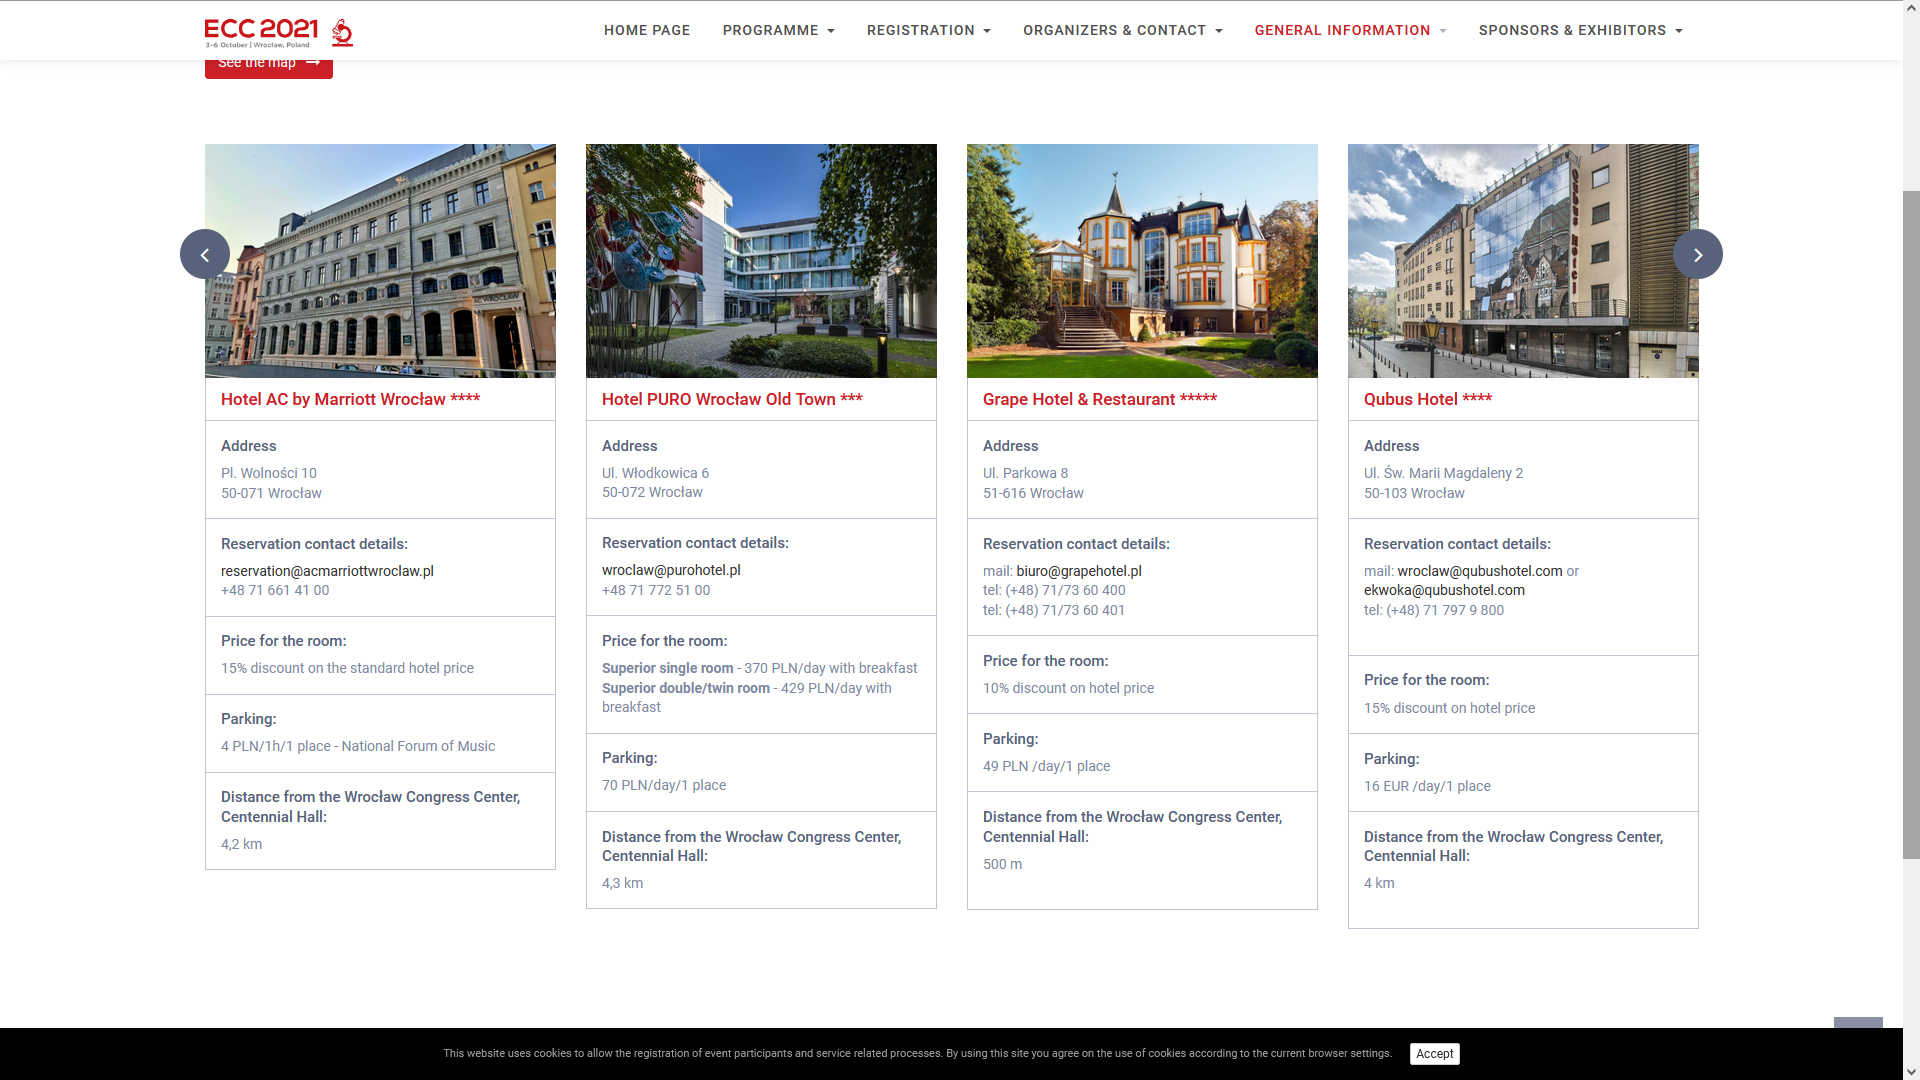The image size is (1920, 1080).
Task: Open Sponsors & Exhibitors dropdown
Action: 1580,30
